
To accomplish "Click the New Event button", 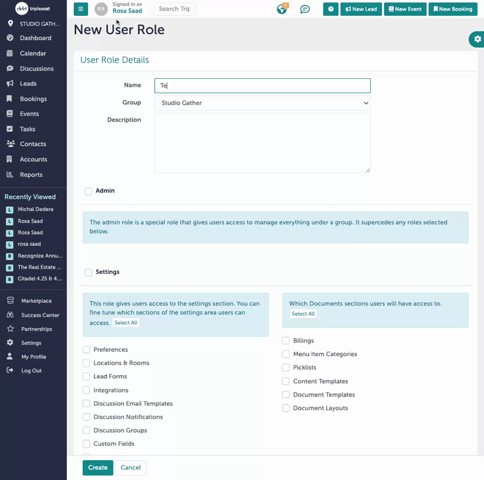I will (x=405, y=9).
